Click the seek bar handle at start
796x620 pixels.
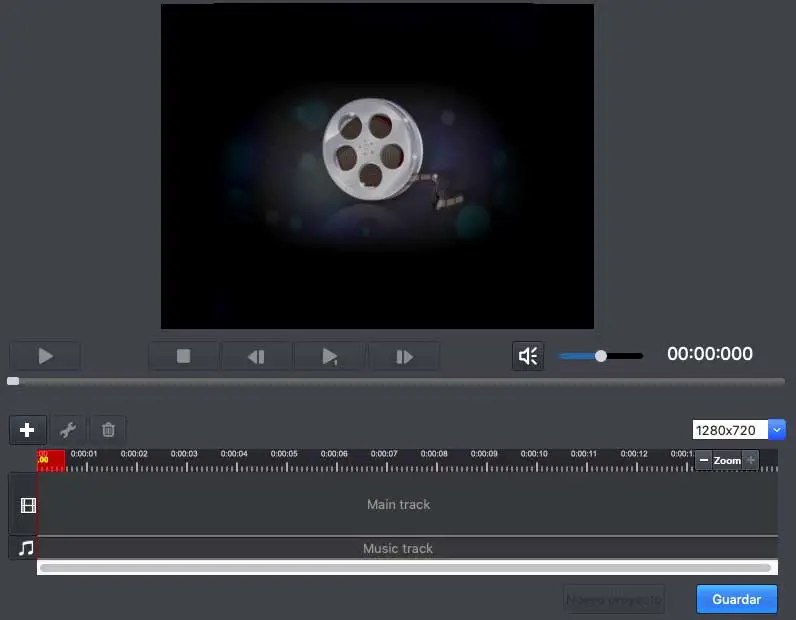13,381
